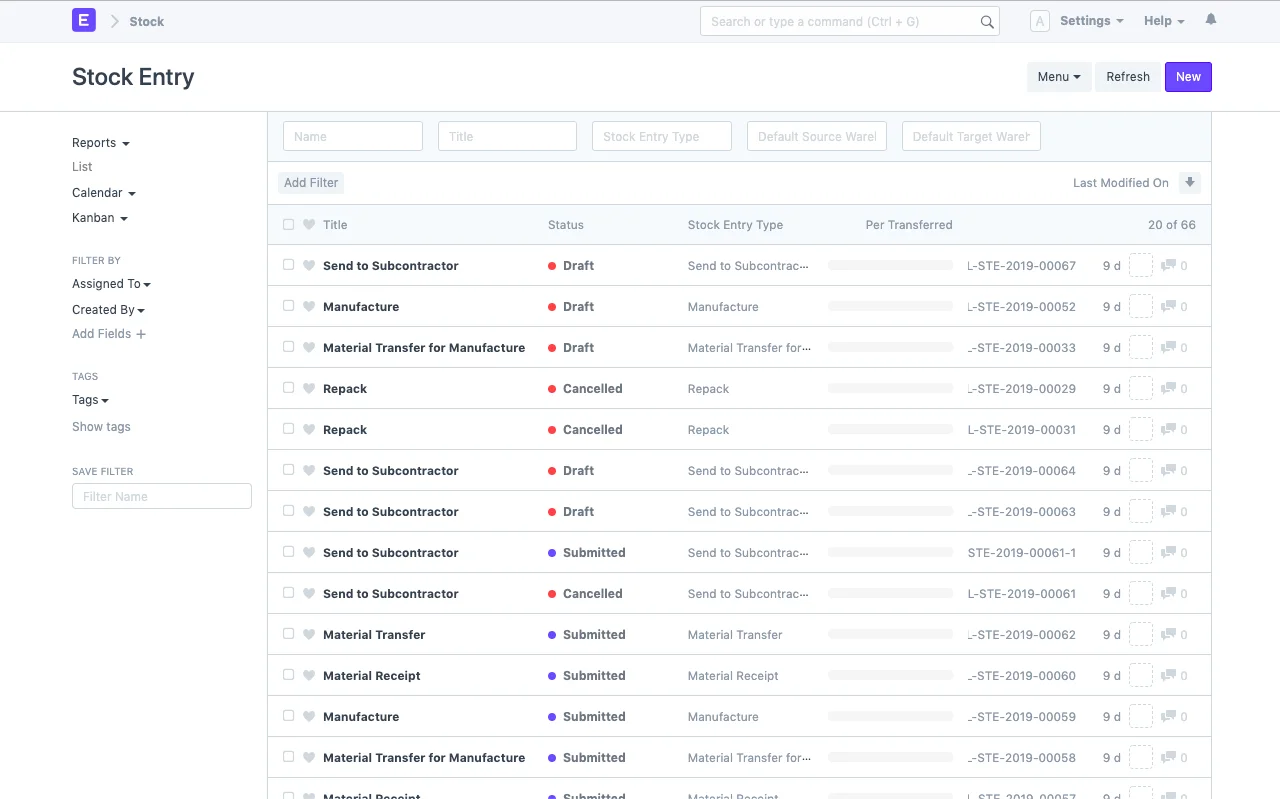Open the Settings menu
The image size is (1280, 799).
(x=1090, y=20)
